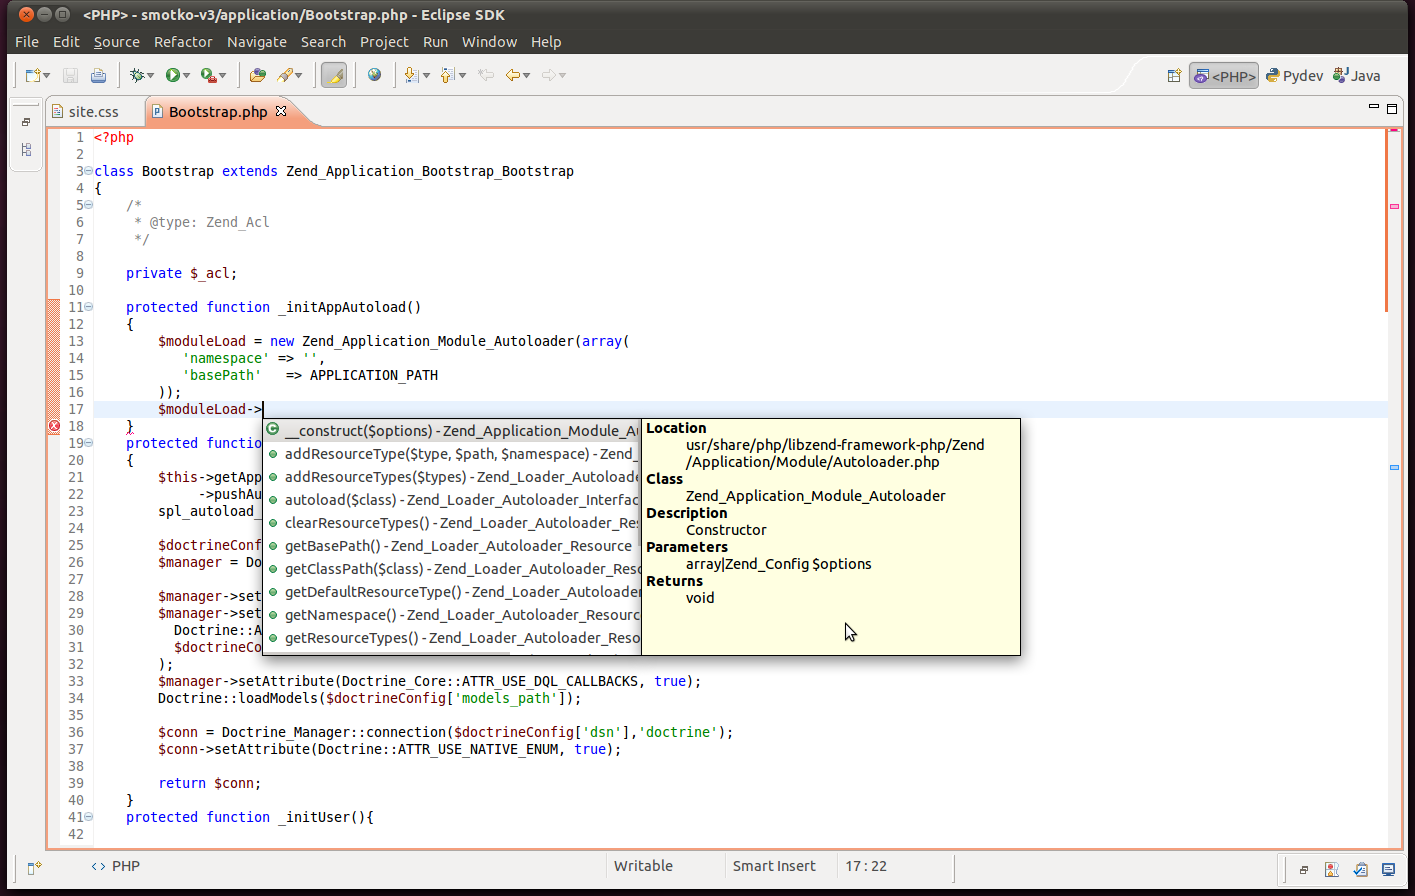1415x896 pixels.
Task: Click the Back navigation arrow
Action: pos(512,75)
